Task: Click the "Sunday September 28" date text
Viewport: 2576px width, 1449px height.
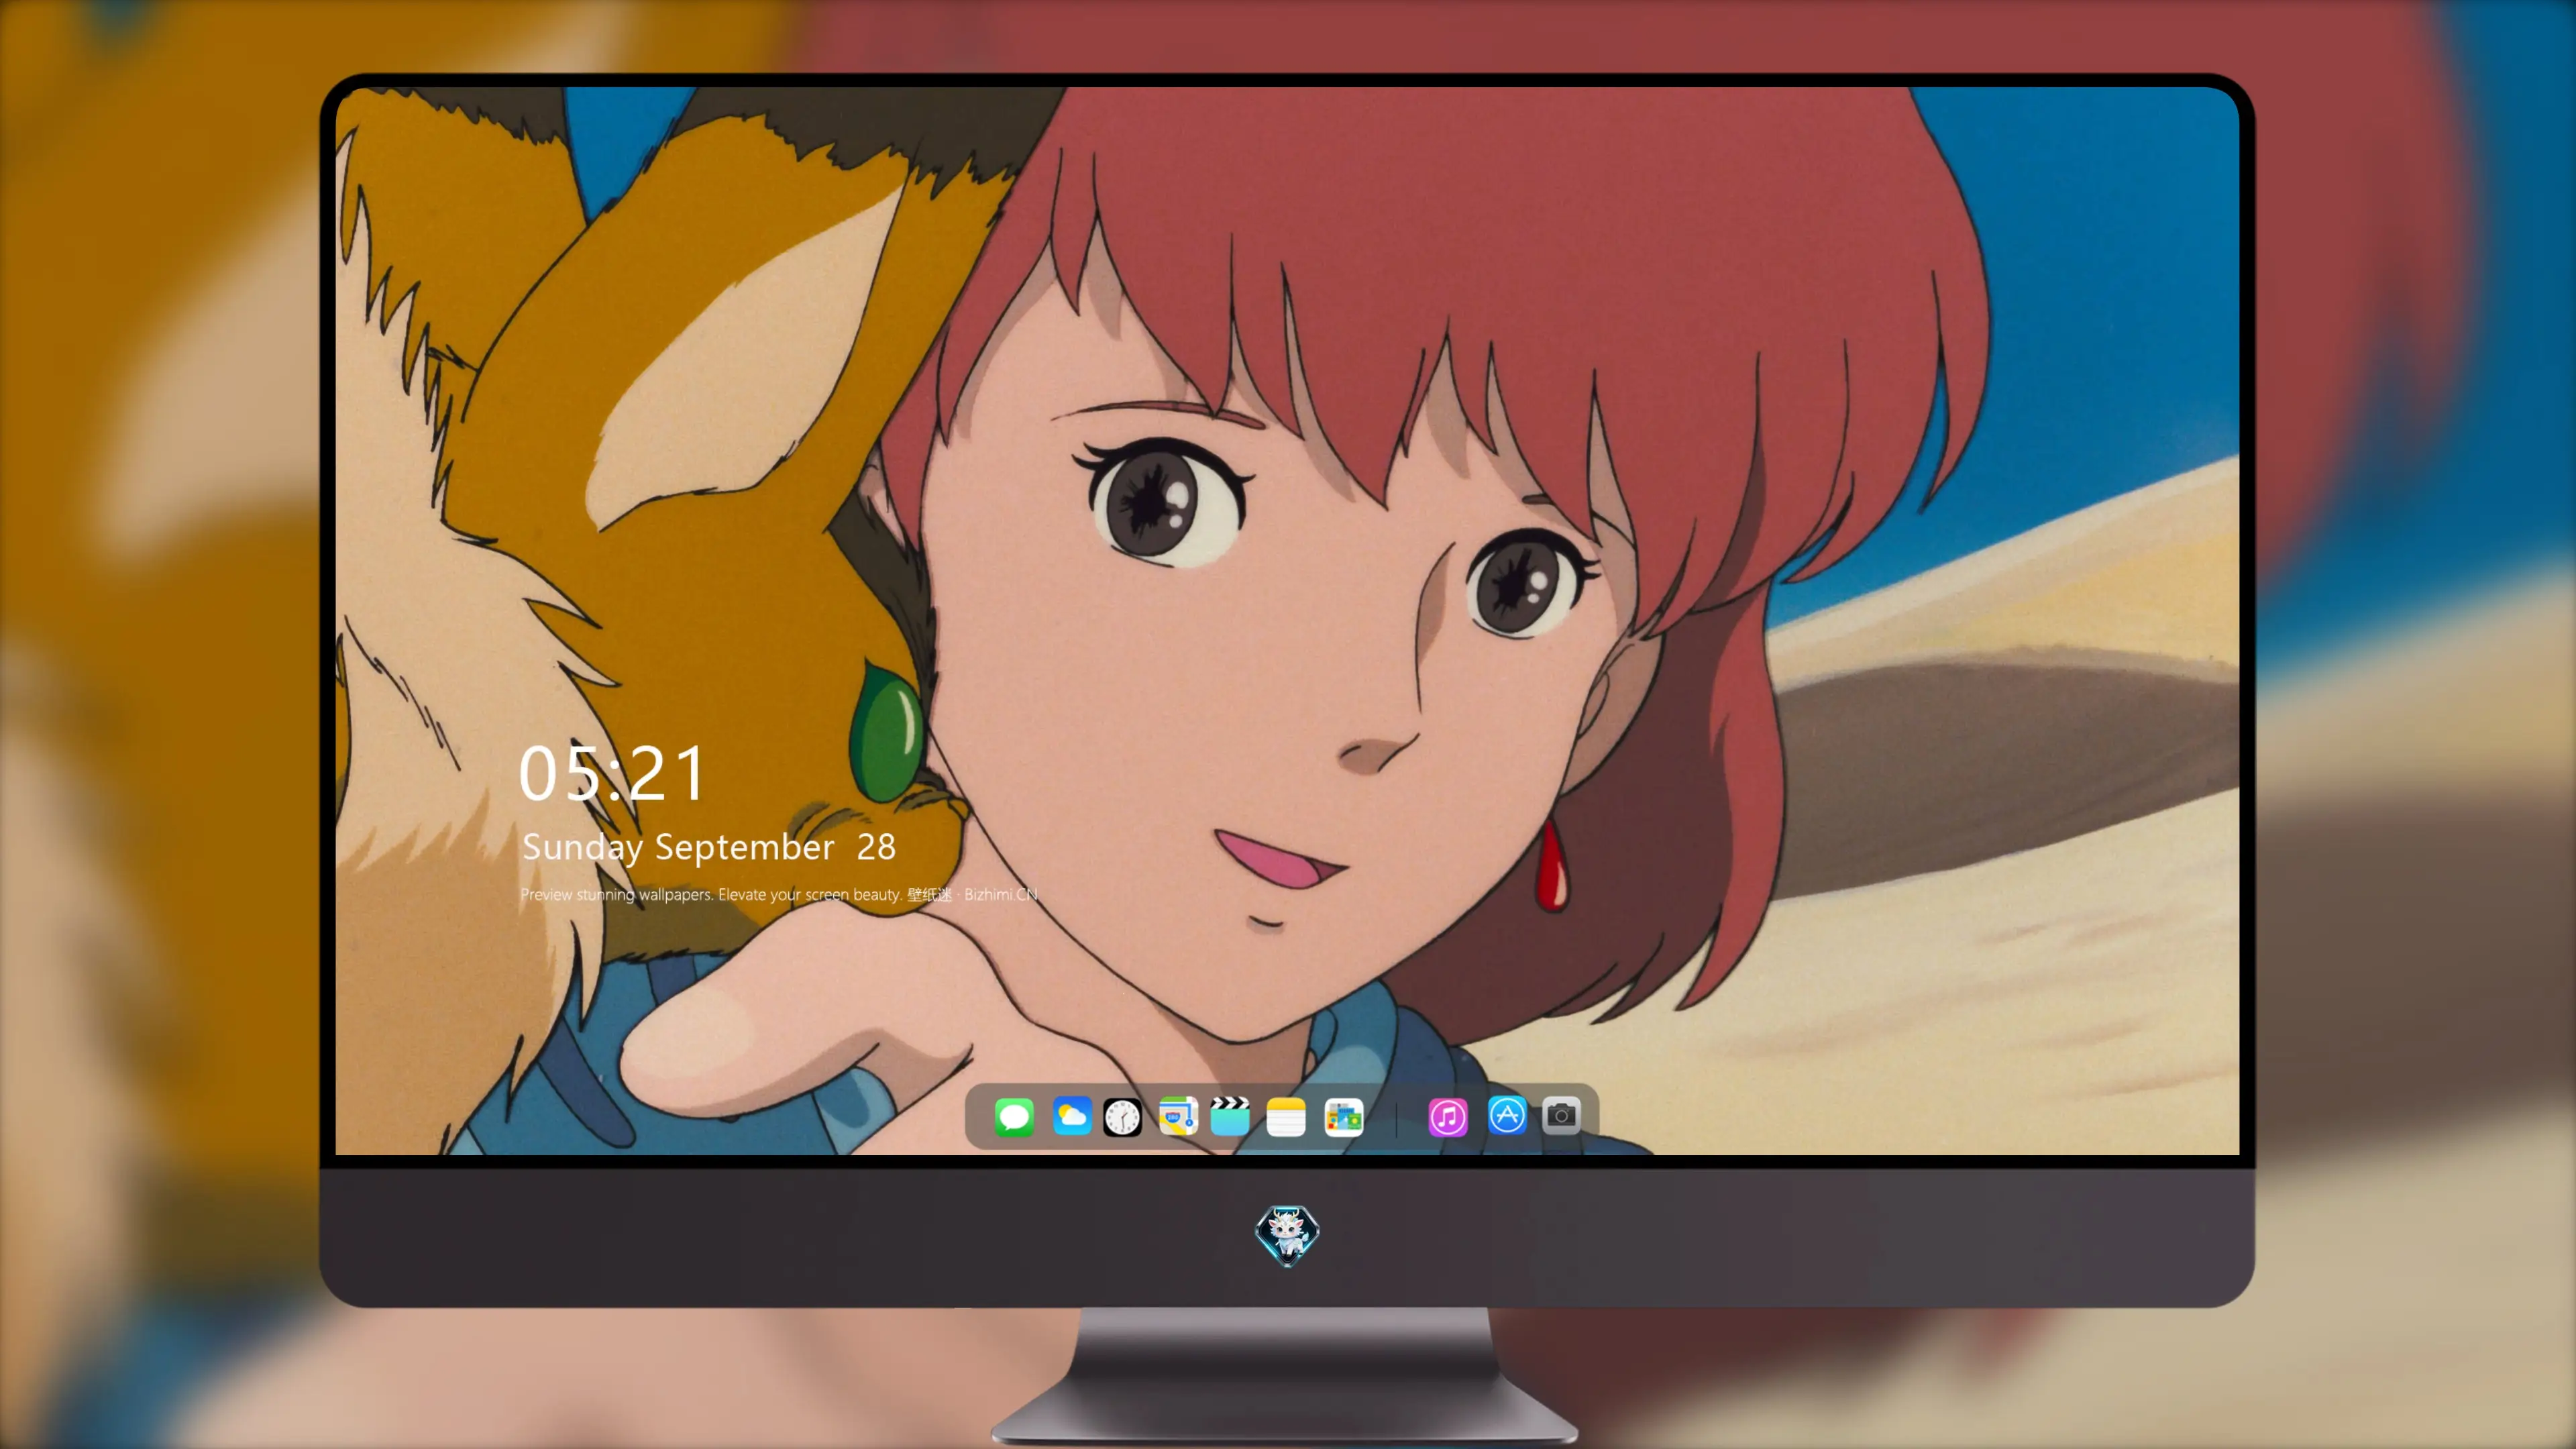Action: point(708,848)
